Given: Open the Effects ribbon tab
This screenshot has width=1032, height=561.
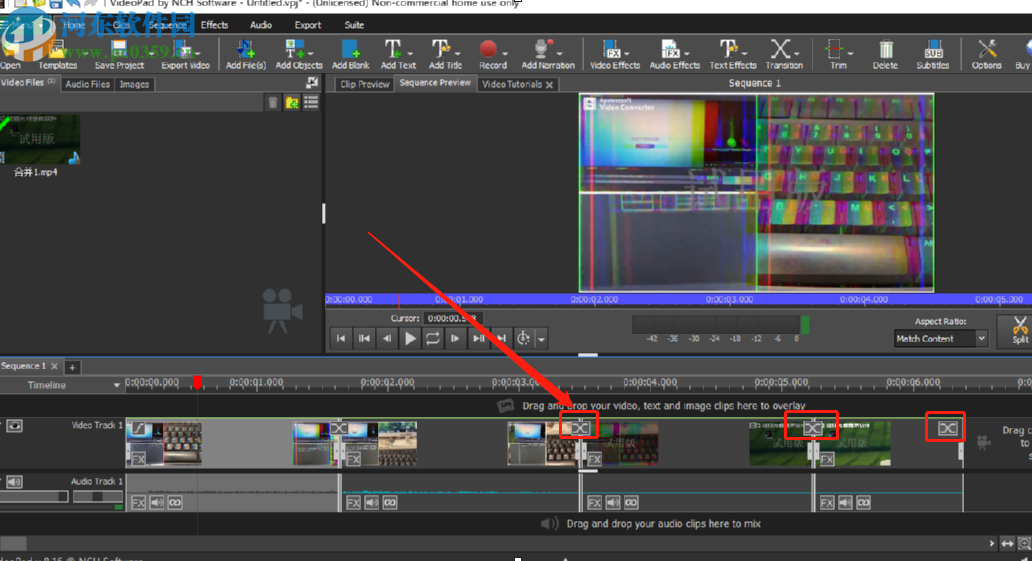Looking at the screenshot, I should click(214, 25).
